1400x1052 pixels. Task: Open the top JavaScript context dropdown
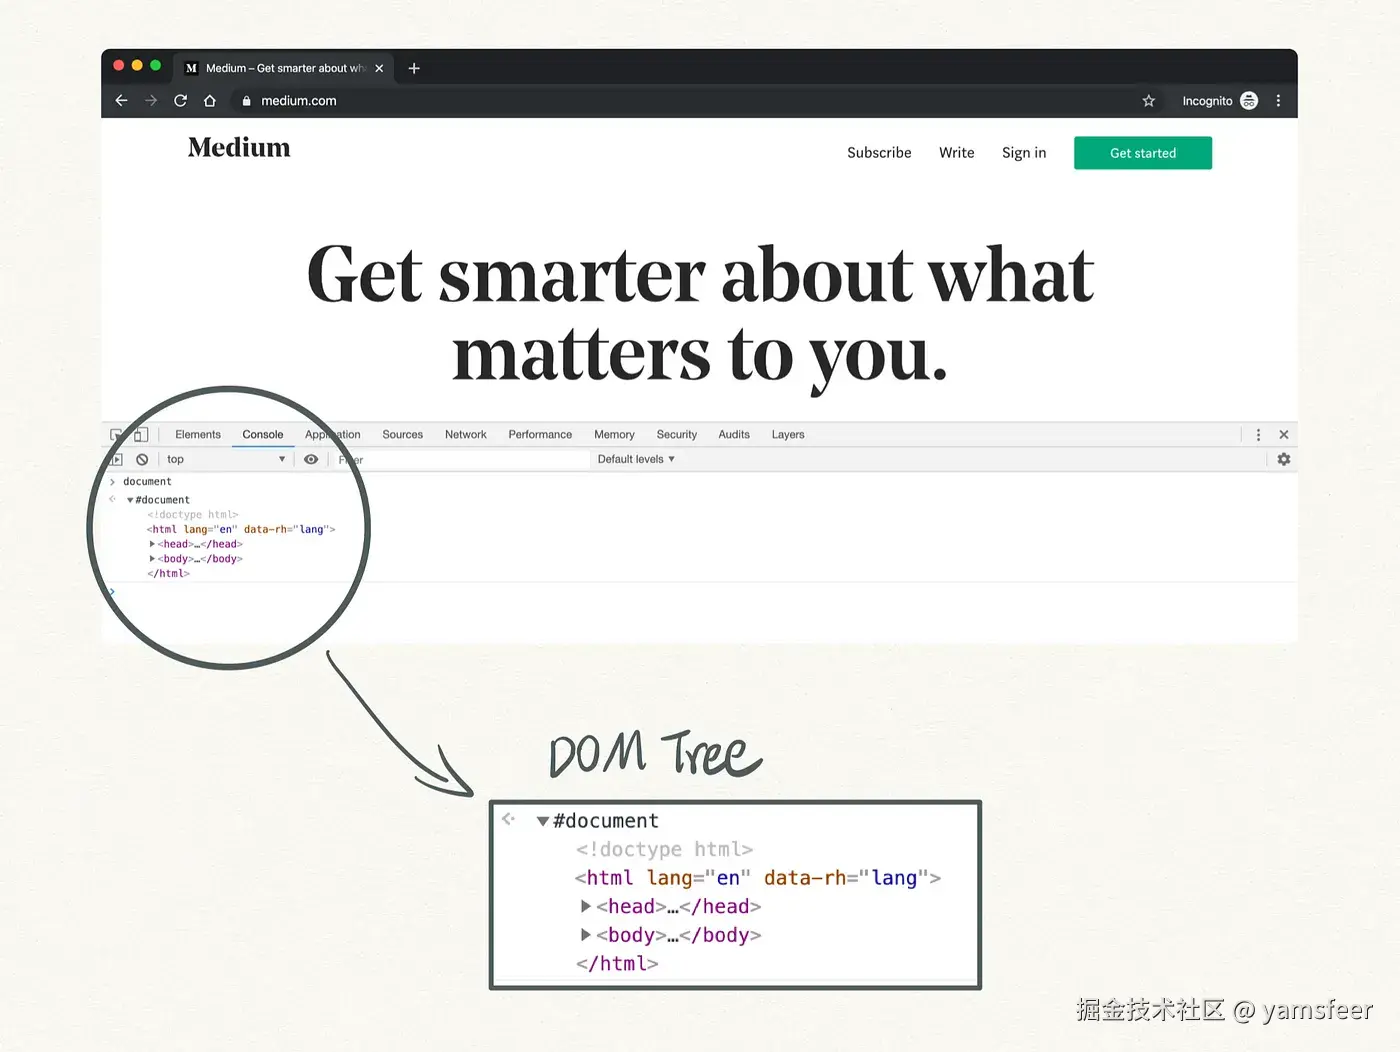(226, 459)
